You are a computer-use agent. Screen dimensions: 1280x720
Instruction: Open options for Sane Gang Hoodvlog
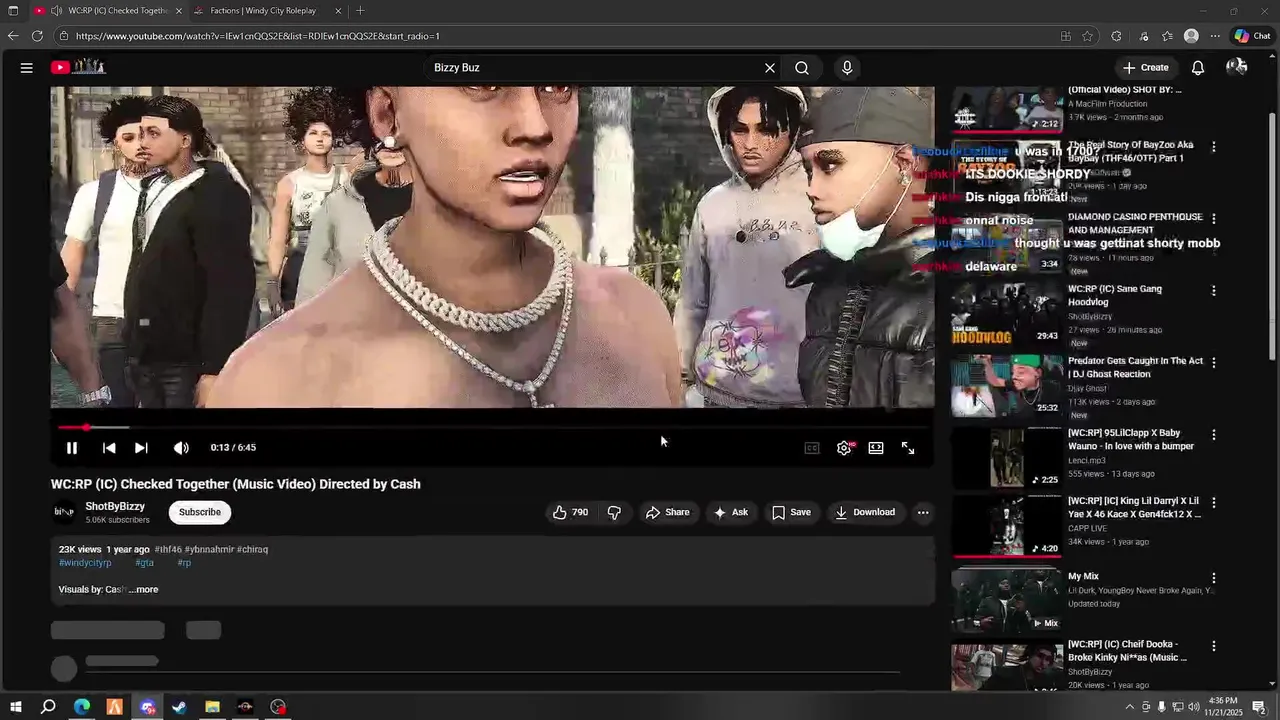pos(1214,291)
